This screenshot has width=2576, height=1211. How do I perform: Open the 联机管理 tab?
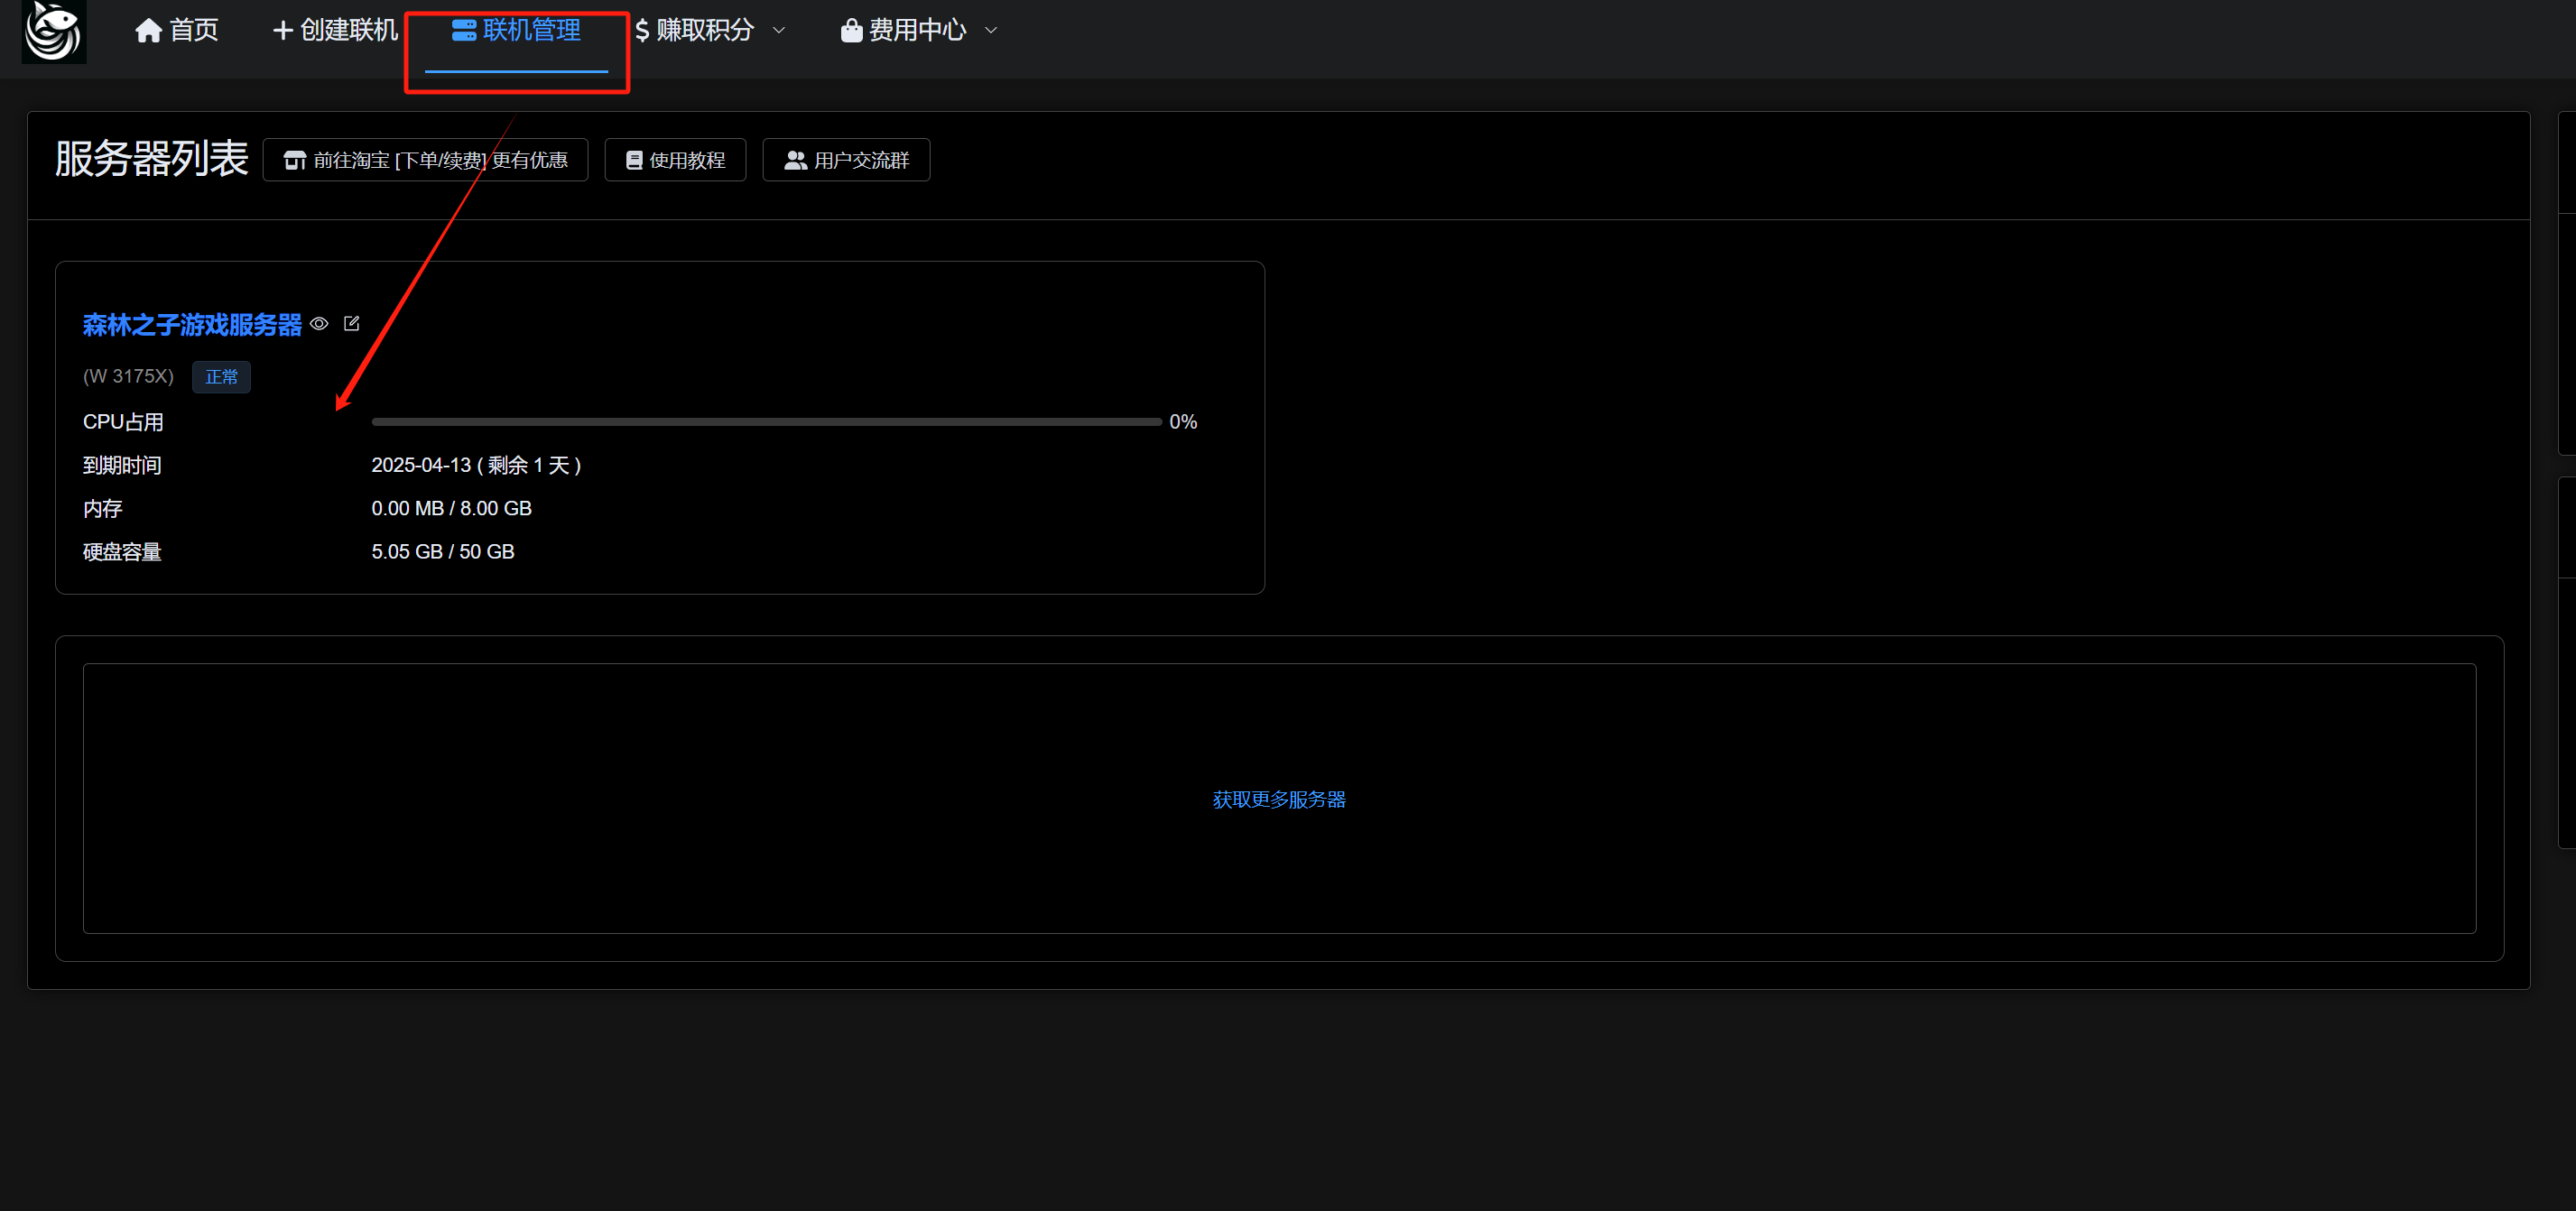pos(530,31)
